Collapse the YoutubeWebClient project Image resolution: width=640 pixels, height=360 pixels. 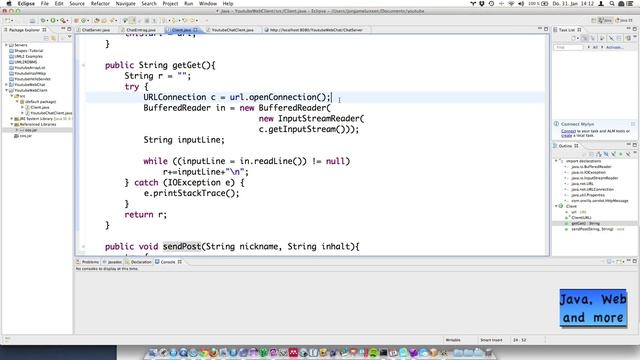6,90
